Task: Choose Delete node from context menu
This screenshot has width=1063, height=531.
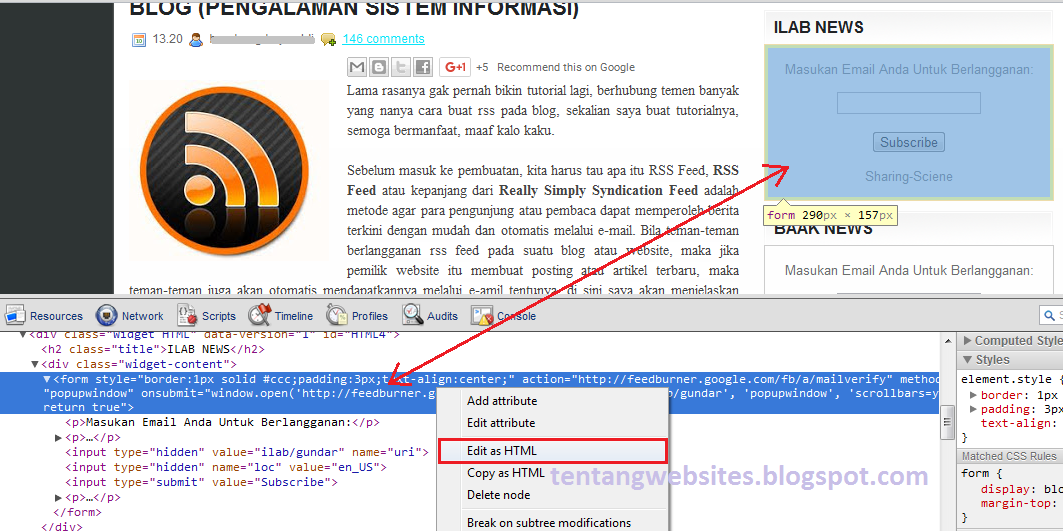Action: pos(498,494)
